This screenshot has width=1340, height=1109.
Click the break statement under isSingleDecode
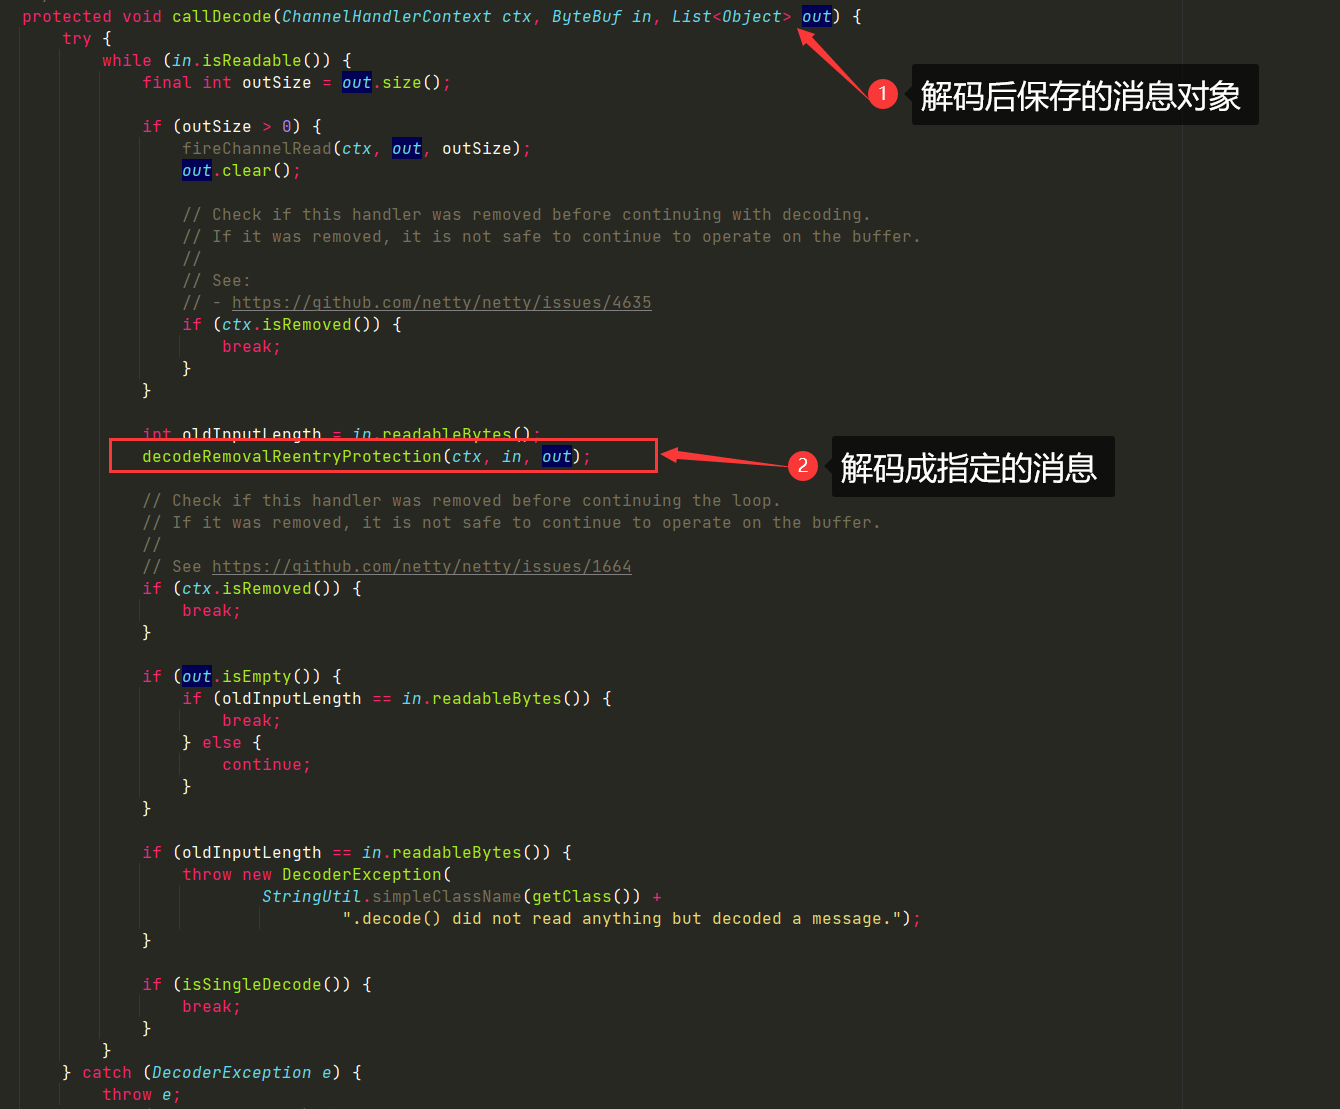[211, 1006]
